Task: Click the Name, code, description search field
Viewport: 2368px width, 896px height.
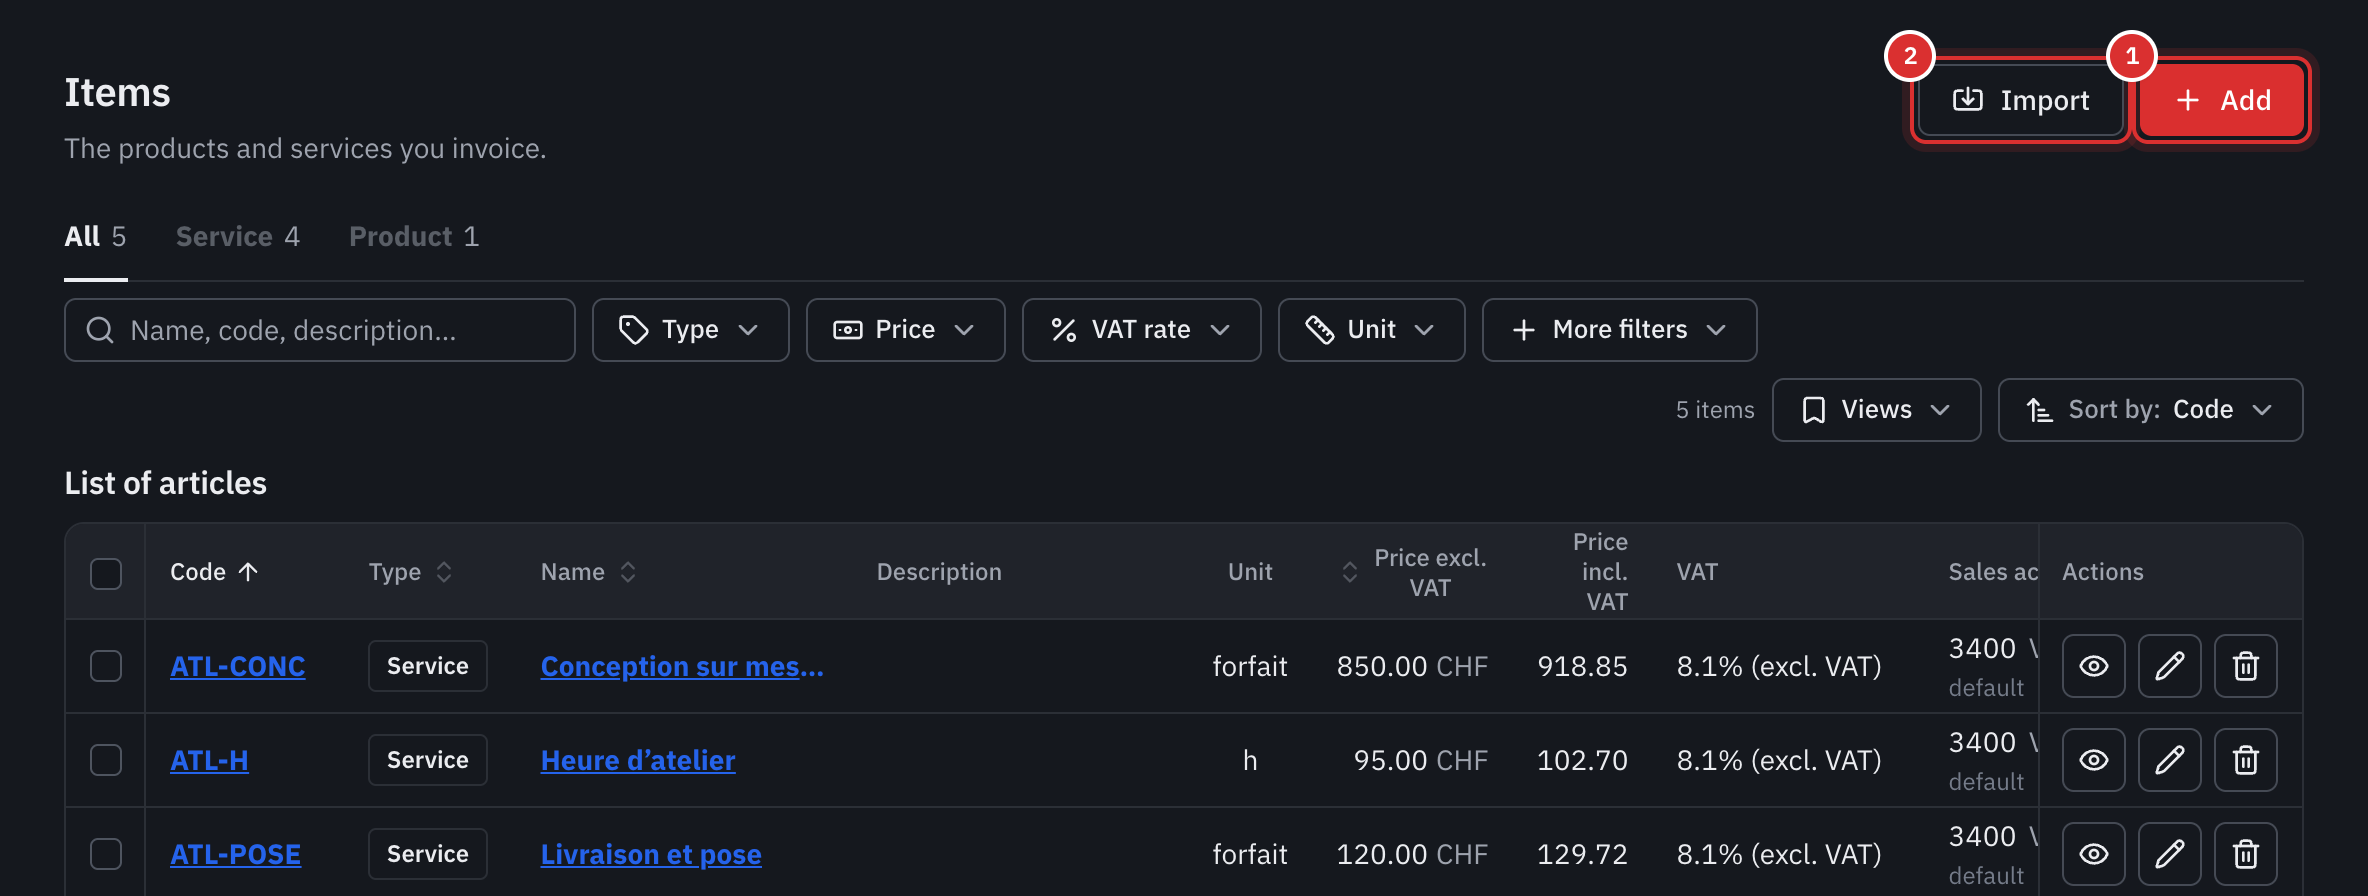Action: (320, 330)
